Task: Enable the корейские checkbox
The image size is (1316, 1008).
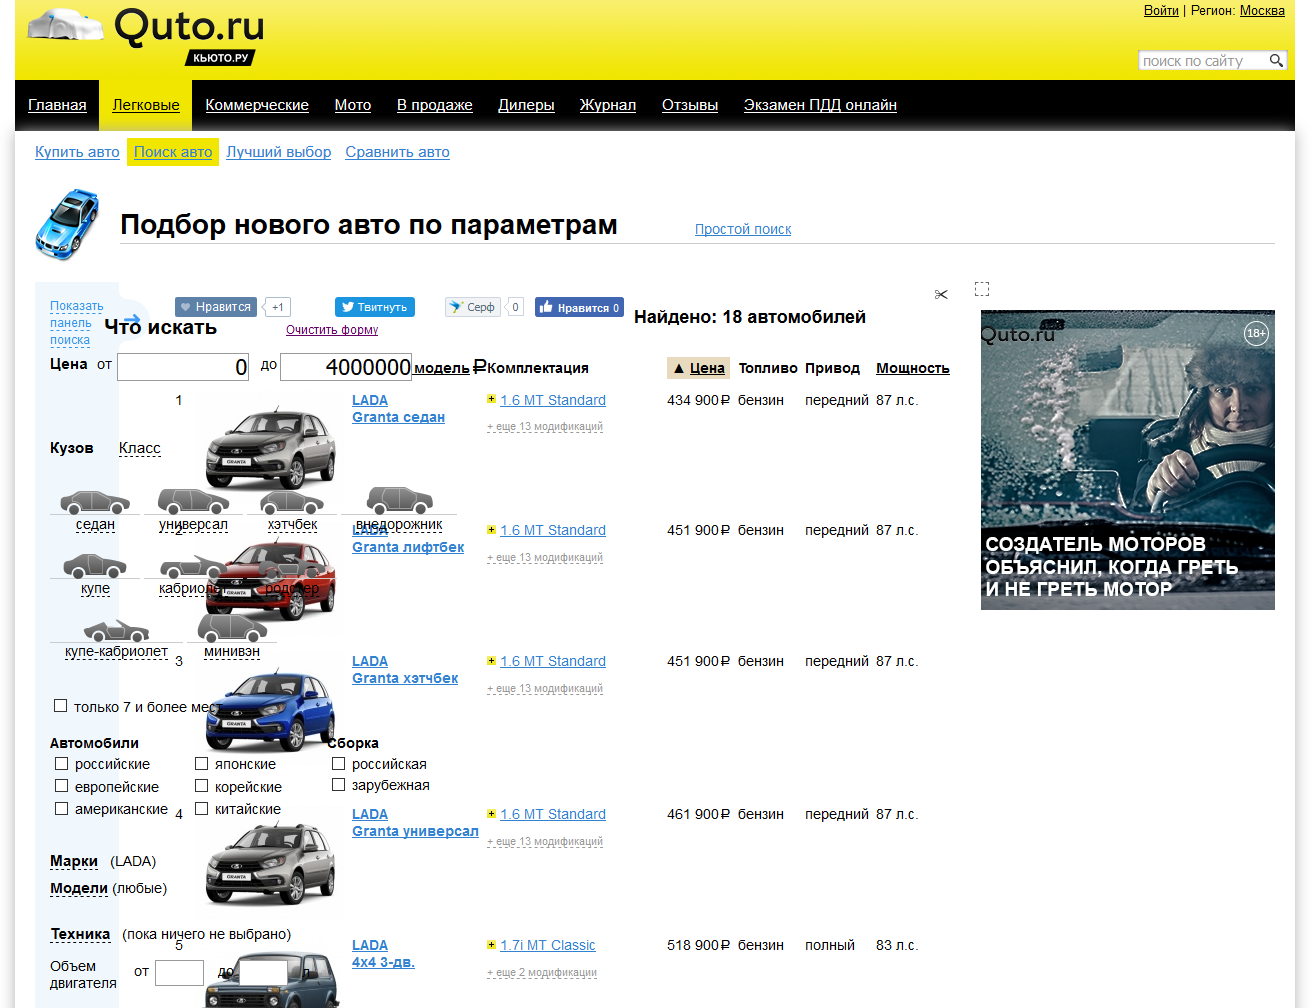Action: pyautogui.click(x=201, y=786)
